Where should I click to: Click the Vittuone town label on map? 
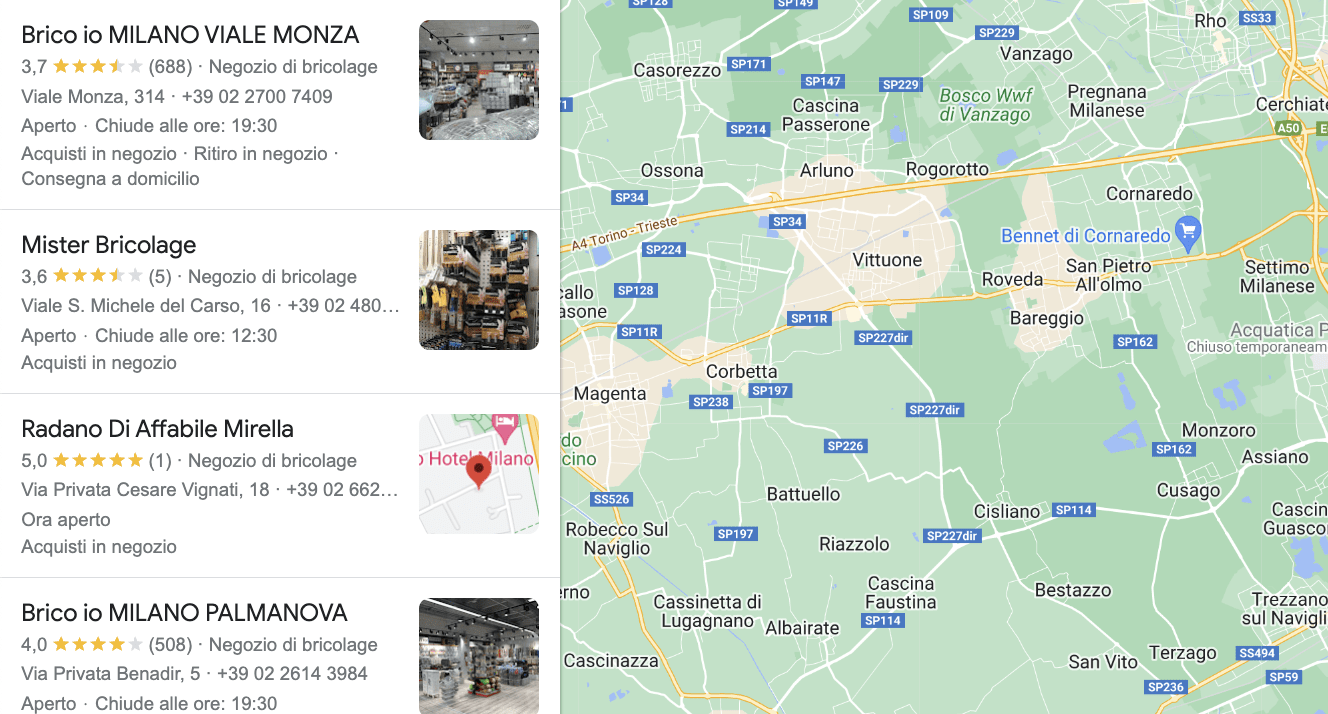click(887, 260)
